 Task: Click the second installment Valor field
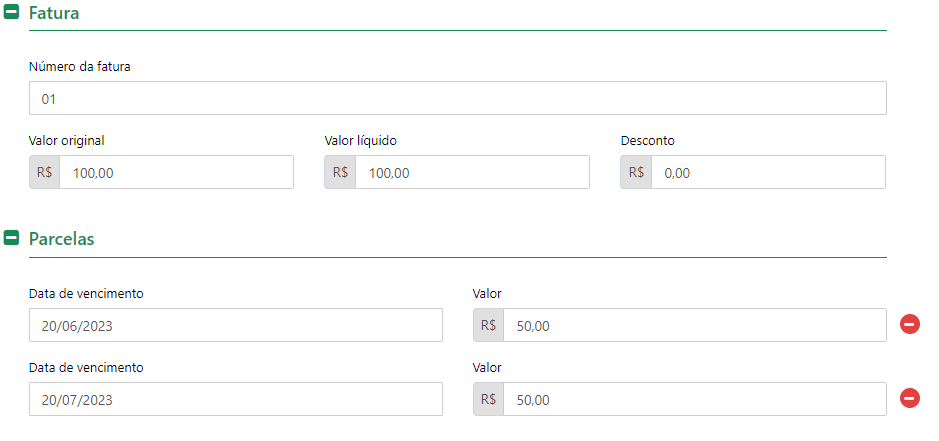pos(695,399)
